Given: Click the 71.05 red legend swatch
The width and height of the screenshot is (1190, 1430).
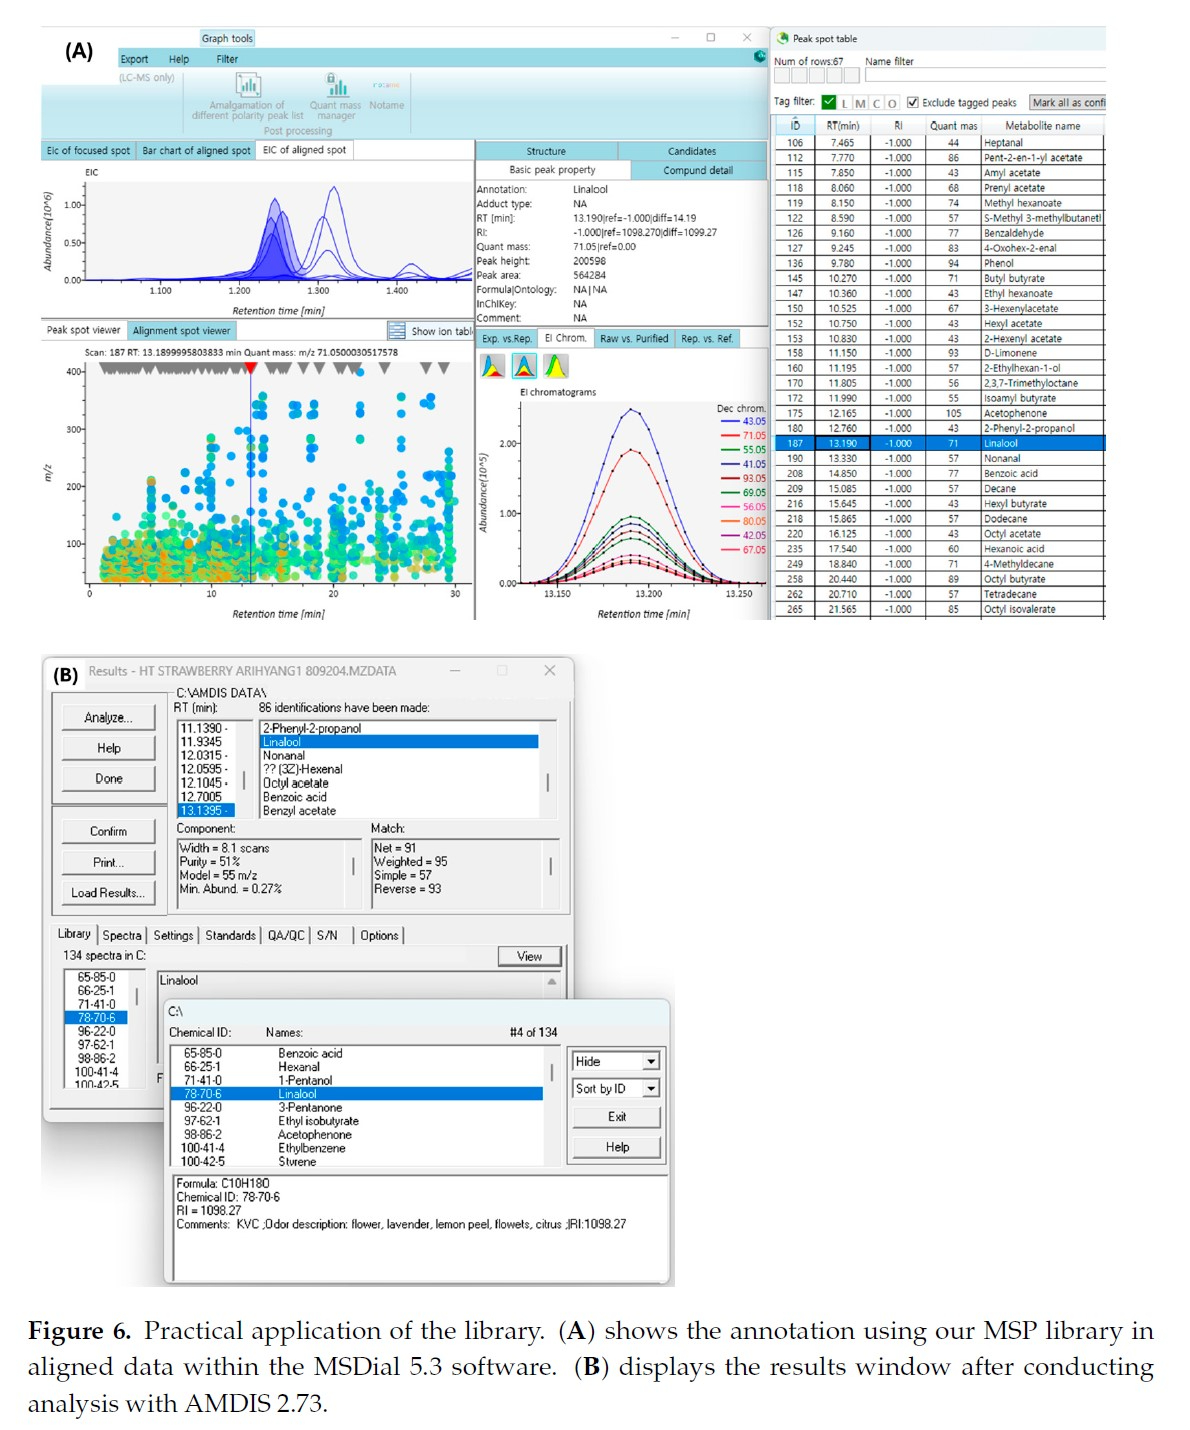Looking at the screenshot, I should pyautogui.click(x=729, y=435).
